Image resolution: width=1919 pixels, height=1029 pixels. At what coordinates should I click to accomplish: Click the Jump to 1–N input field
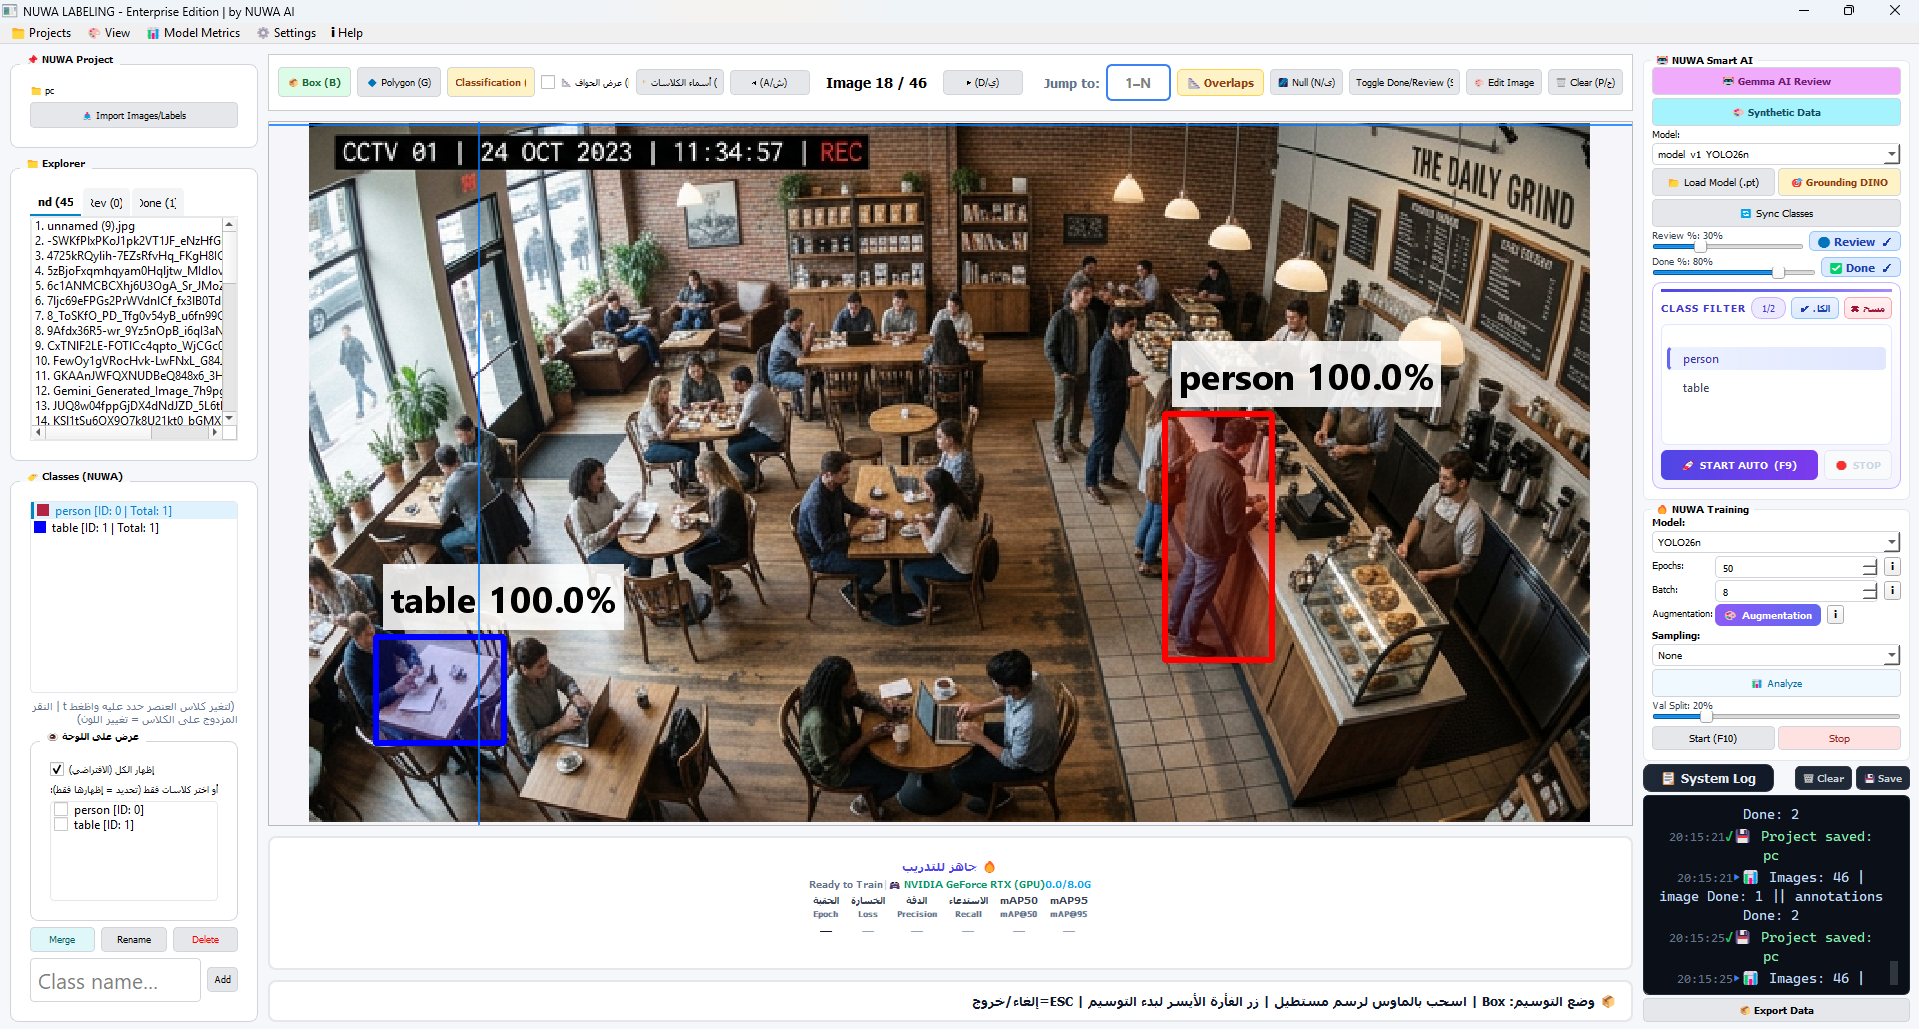[1138, 83]
